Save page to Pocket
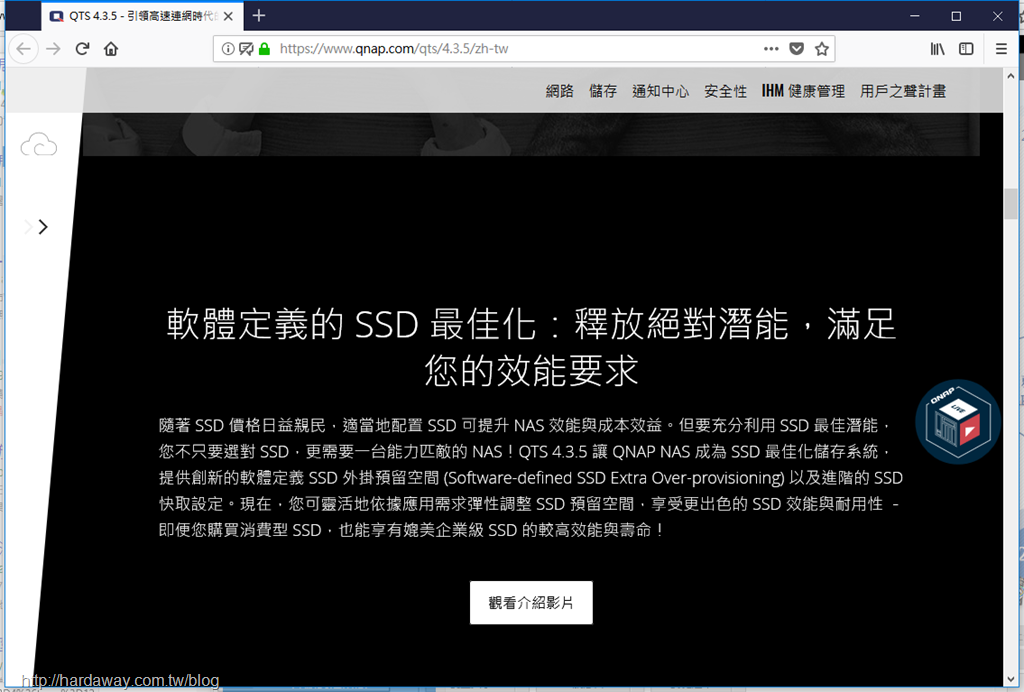The height and width of the screenshot is (692, 1024). click(x=796, y=49)
